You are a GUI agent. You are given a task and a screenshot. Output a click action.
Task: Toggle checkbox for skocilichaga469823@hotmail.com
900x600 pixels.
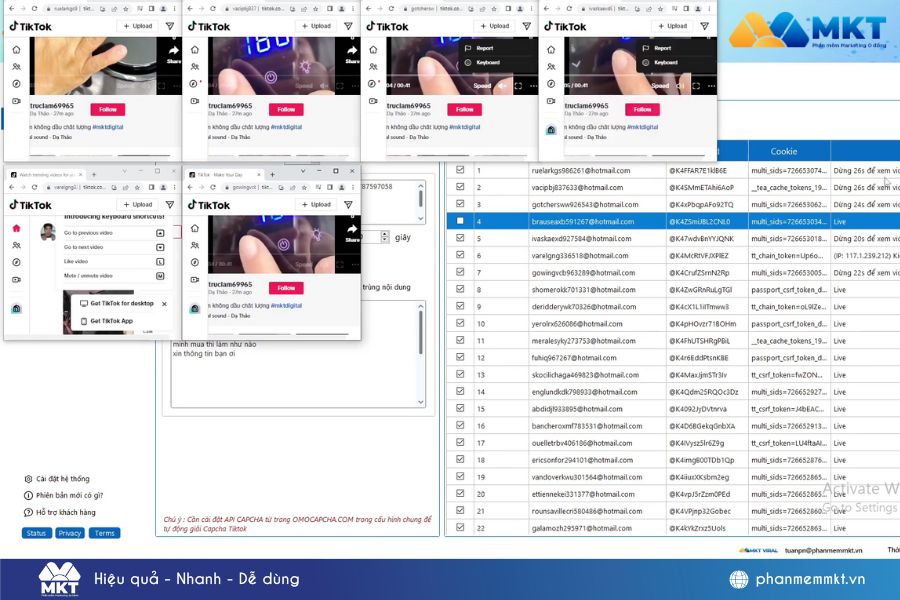(x=460, y=374)
